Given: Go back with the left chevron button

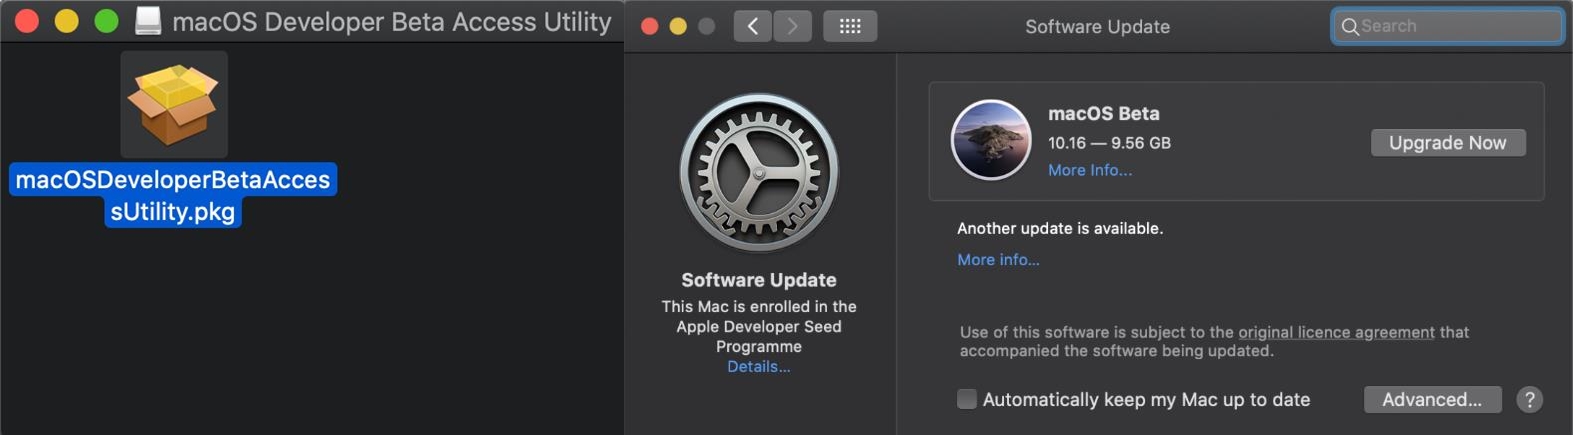Looking at the screenshot, I should pyautogui.click(x=753, y=26).
